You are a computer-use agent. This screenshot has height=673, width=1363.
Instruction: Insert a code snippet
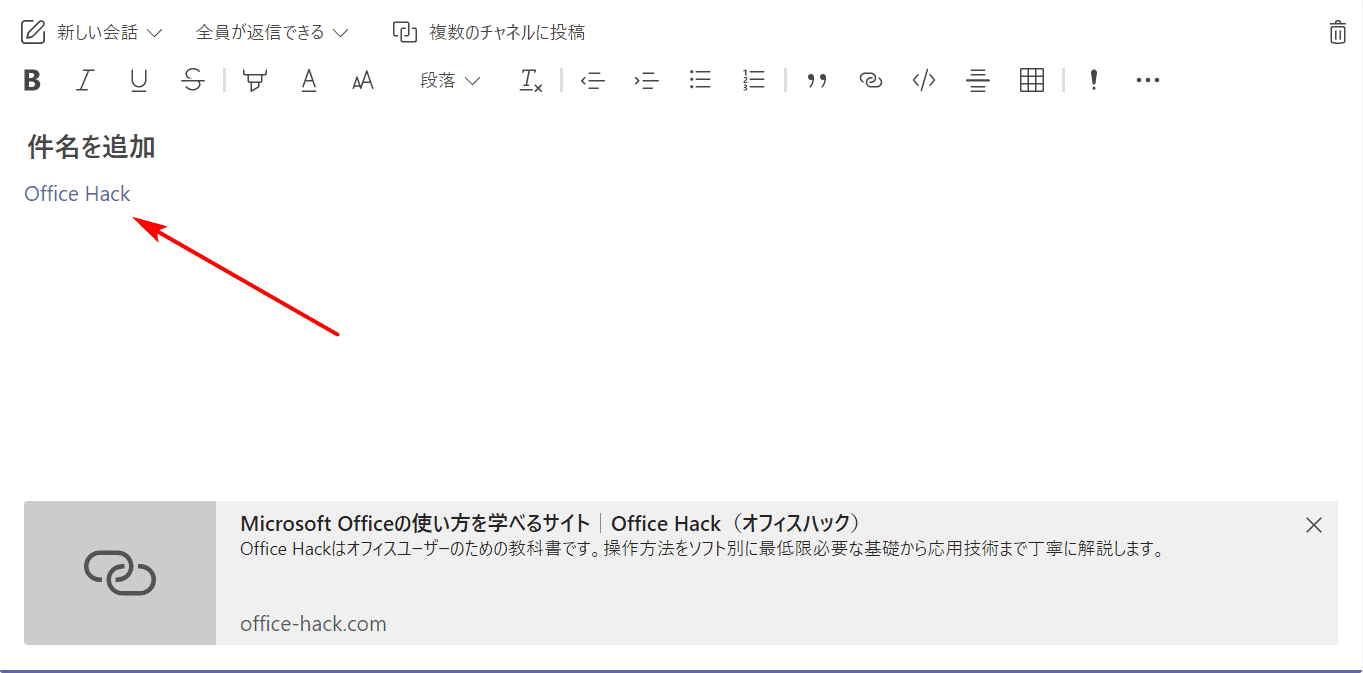[x=924, y=81]
